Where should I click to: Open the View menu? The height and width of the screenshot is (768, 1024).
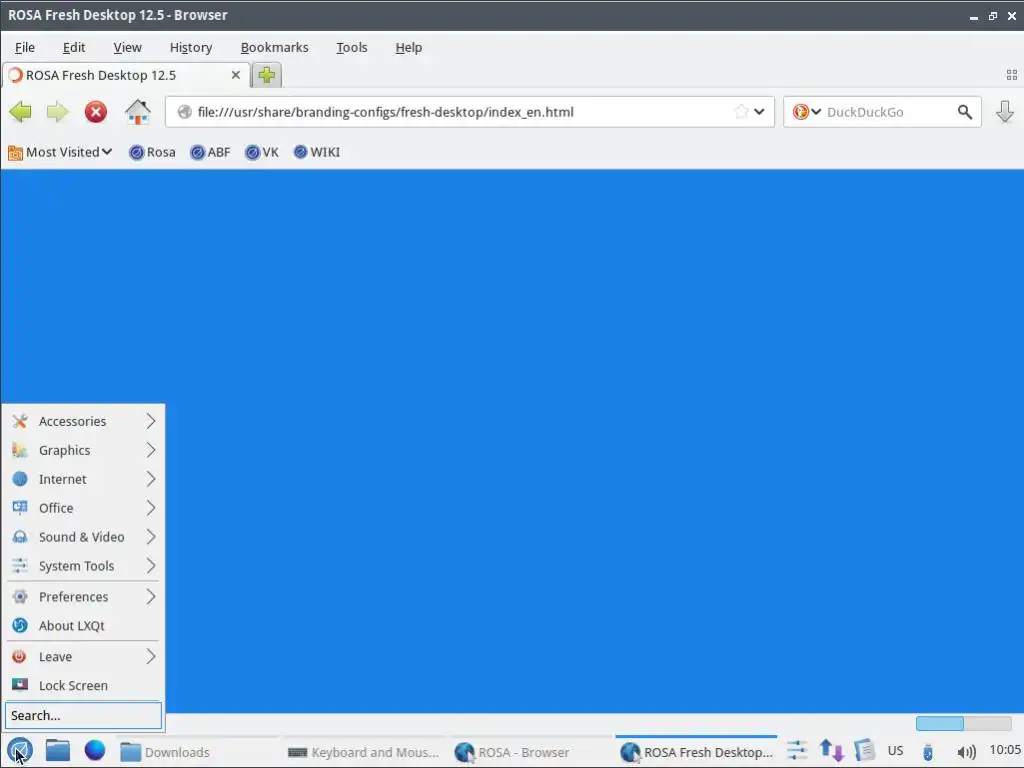(127, 48)
